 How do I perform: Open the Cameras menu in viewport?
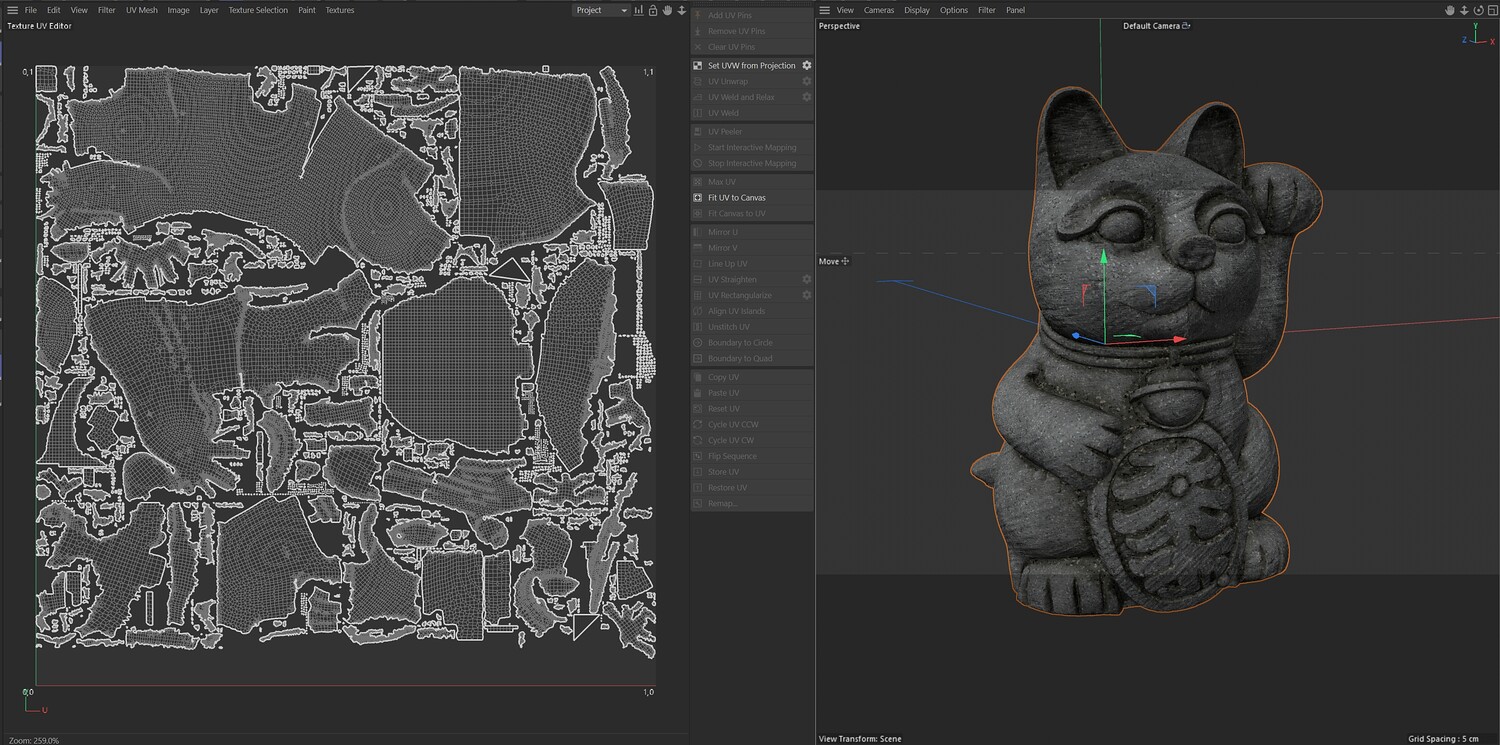pyautogui.click(x=879, y=10)
